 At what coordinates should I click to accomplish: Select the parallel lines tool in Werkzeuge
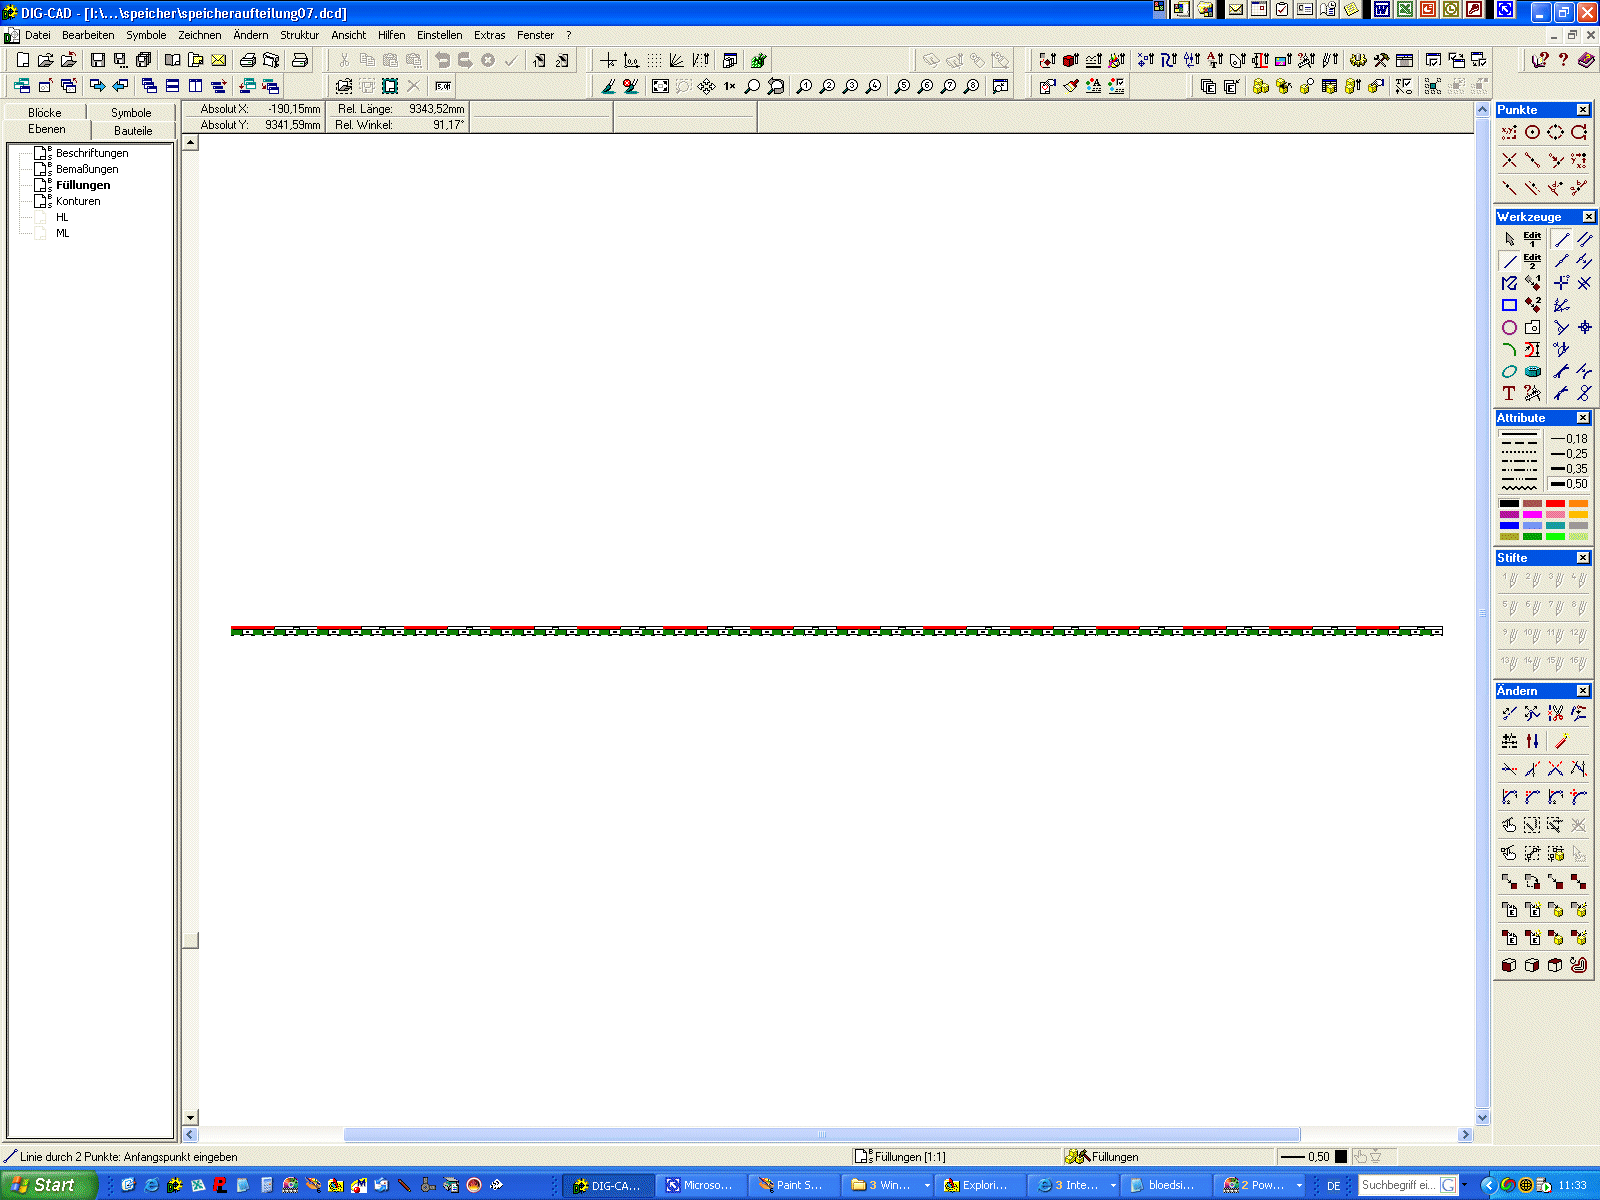(1585, 239)
